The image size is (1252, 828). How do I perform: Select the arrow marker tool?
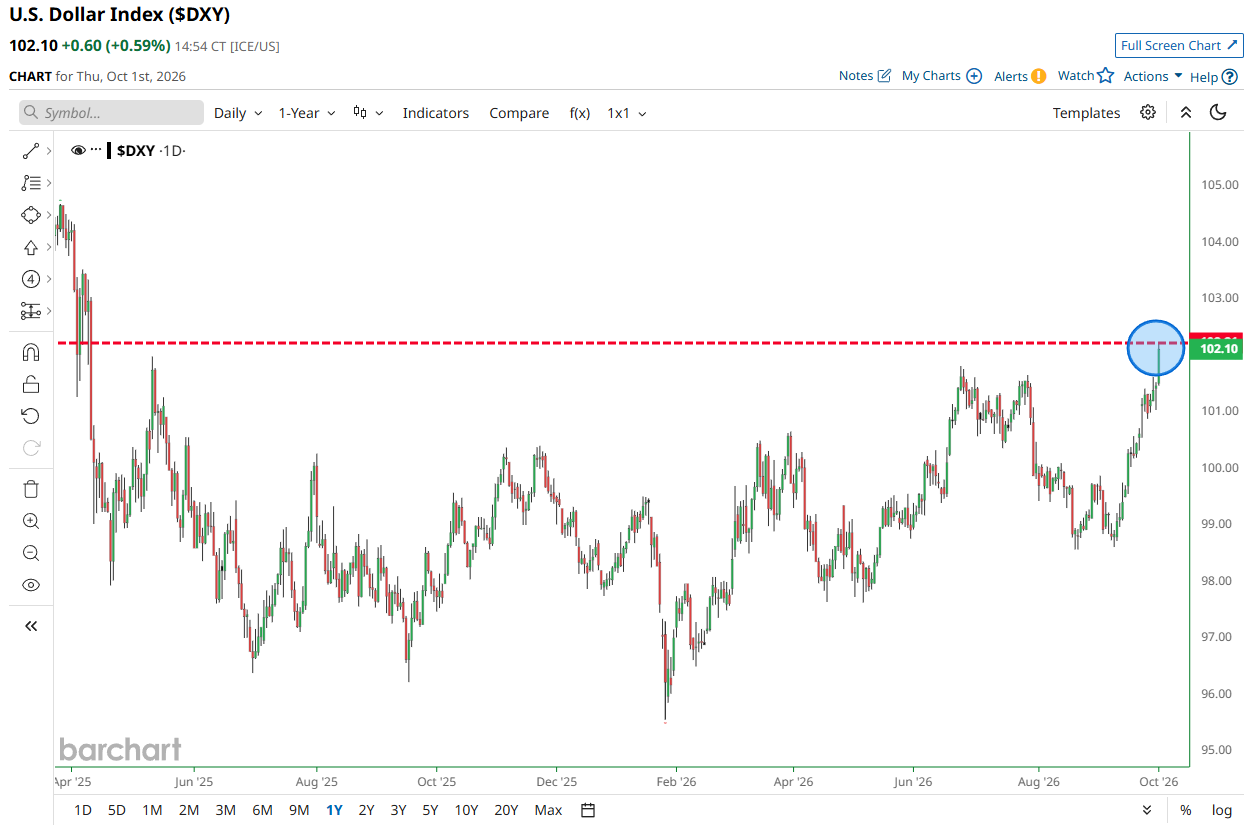tap(30, 247)
